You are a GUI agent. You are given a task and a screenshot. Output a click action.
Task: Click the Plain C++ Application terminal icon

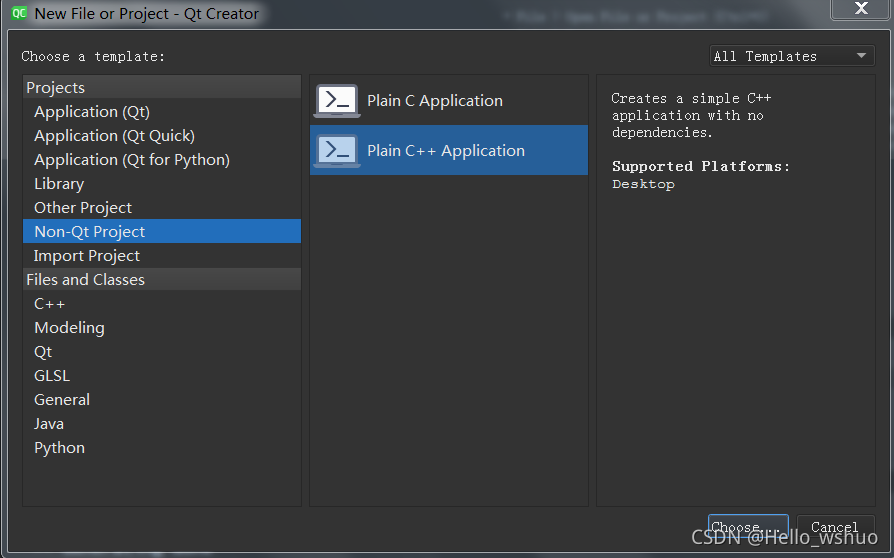pyautogui.click(x=337, y=150)
